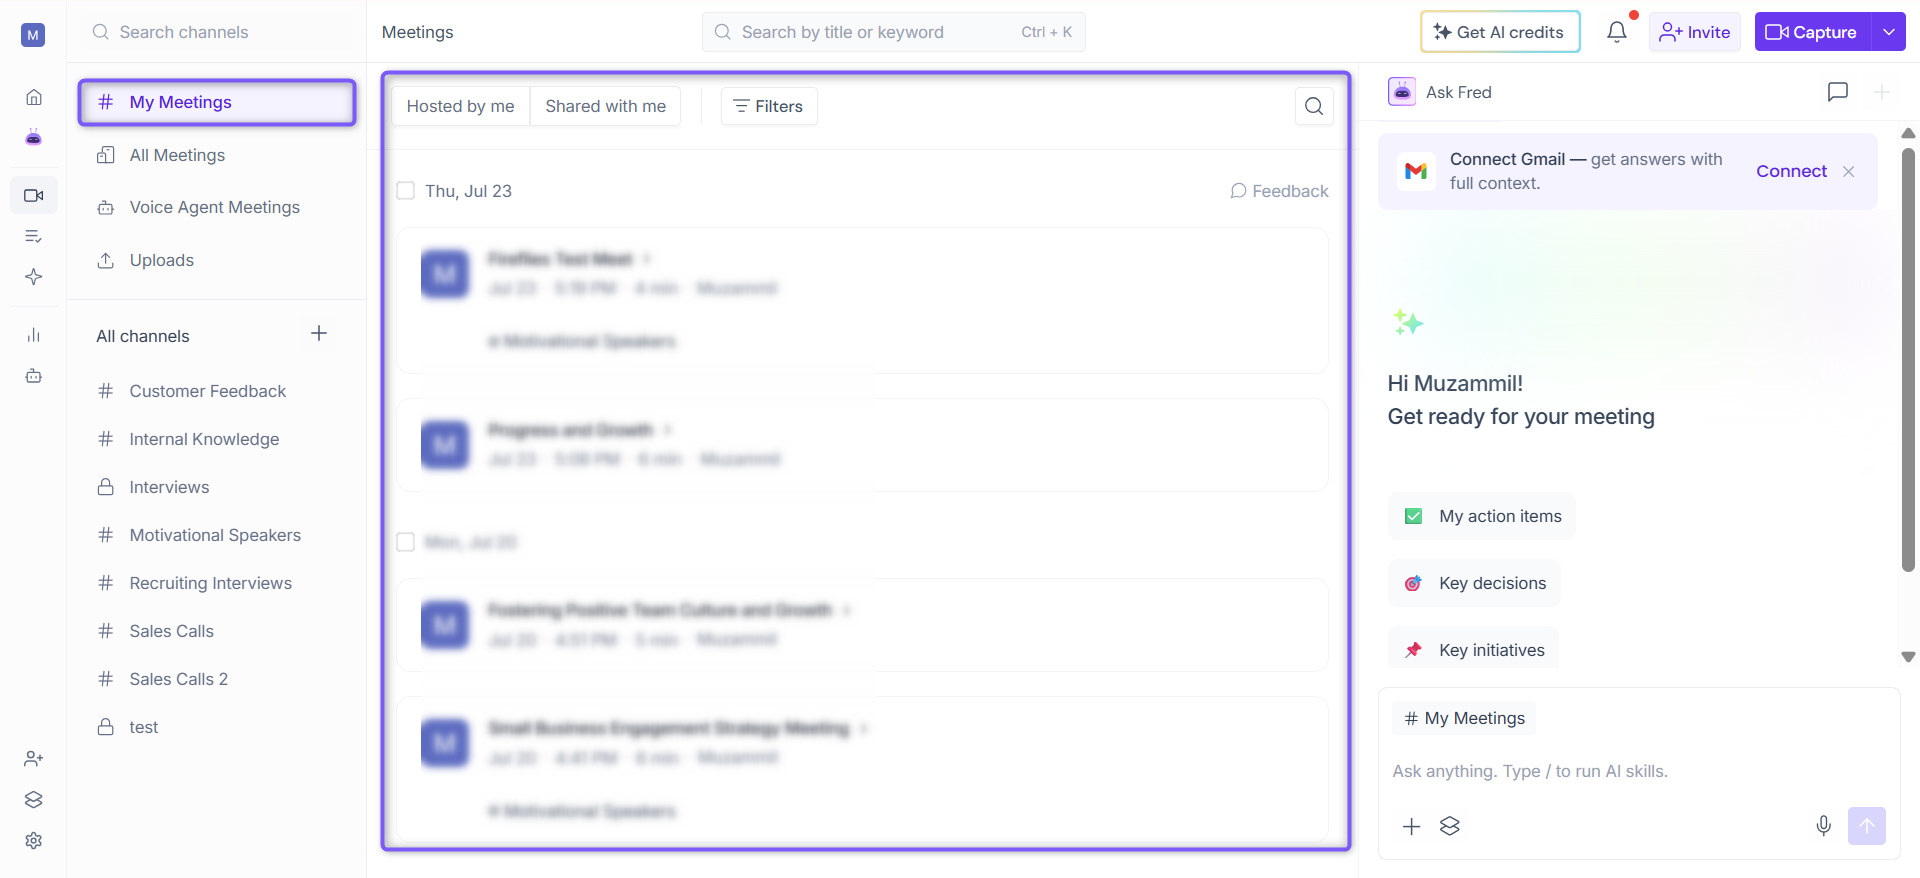The width and height of the screenshot is (1920, 878).
Task: Add a new channel with plus icon
Action: (x=319, y=334)
